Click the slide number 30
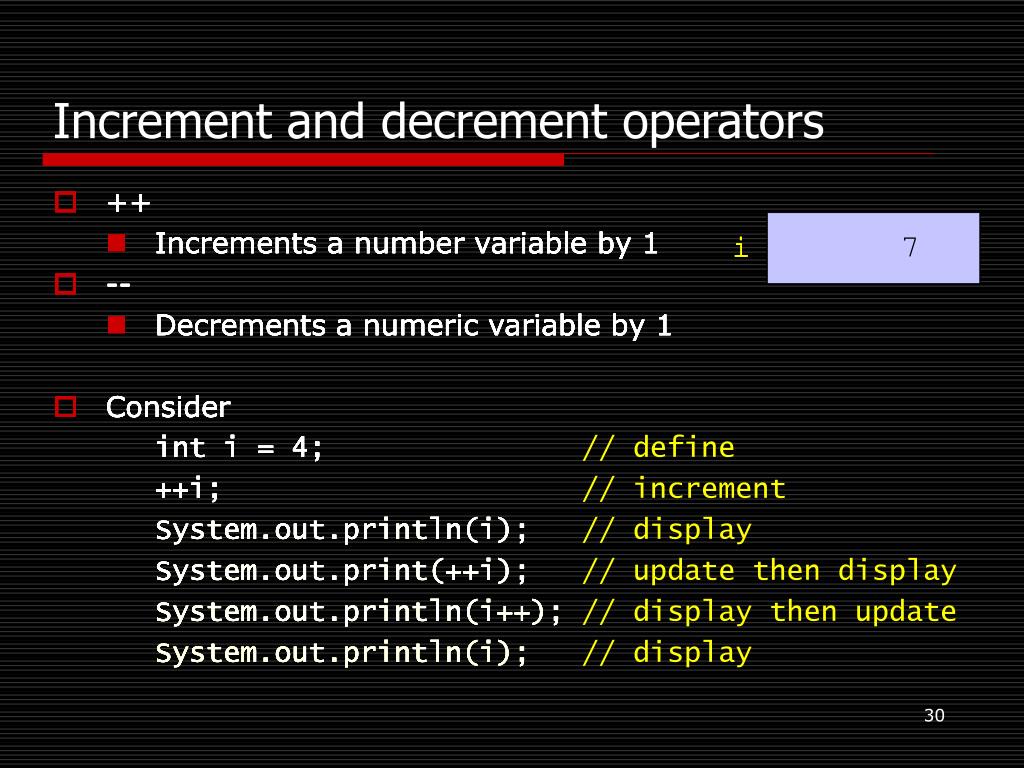This screenshot has height=768, width=1024. click(934, 715)
